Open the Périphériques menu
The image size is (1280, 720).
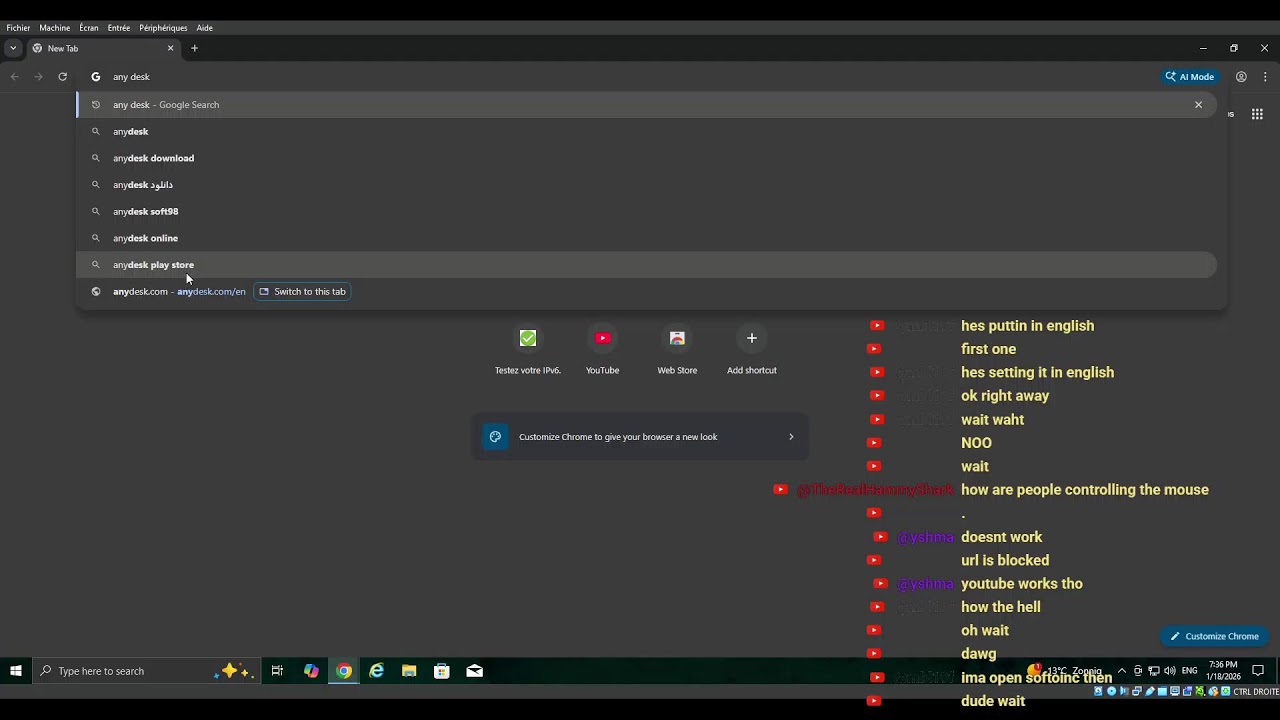(163, 28)
